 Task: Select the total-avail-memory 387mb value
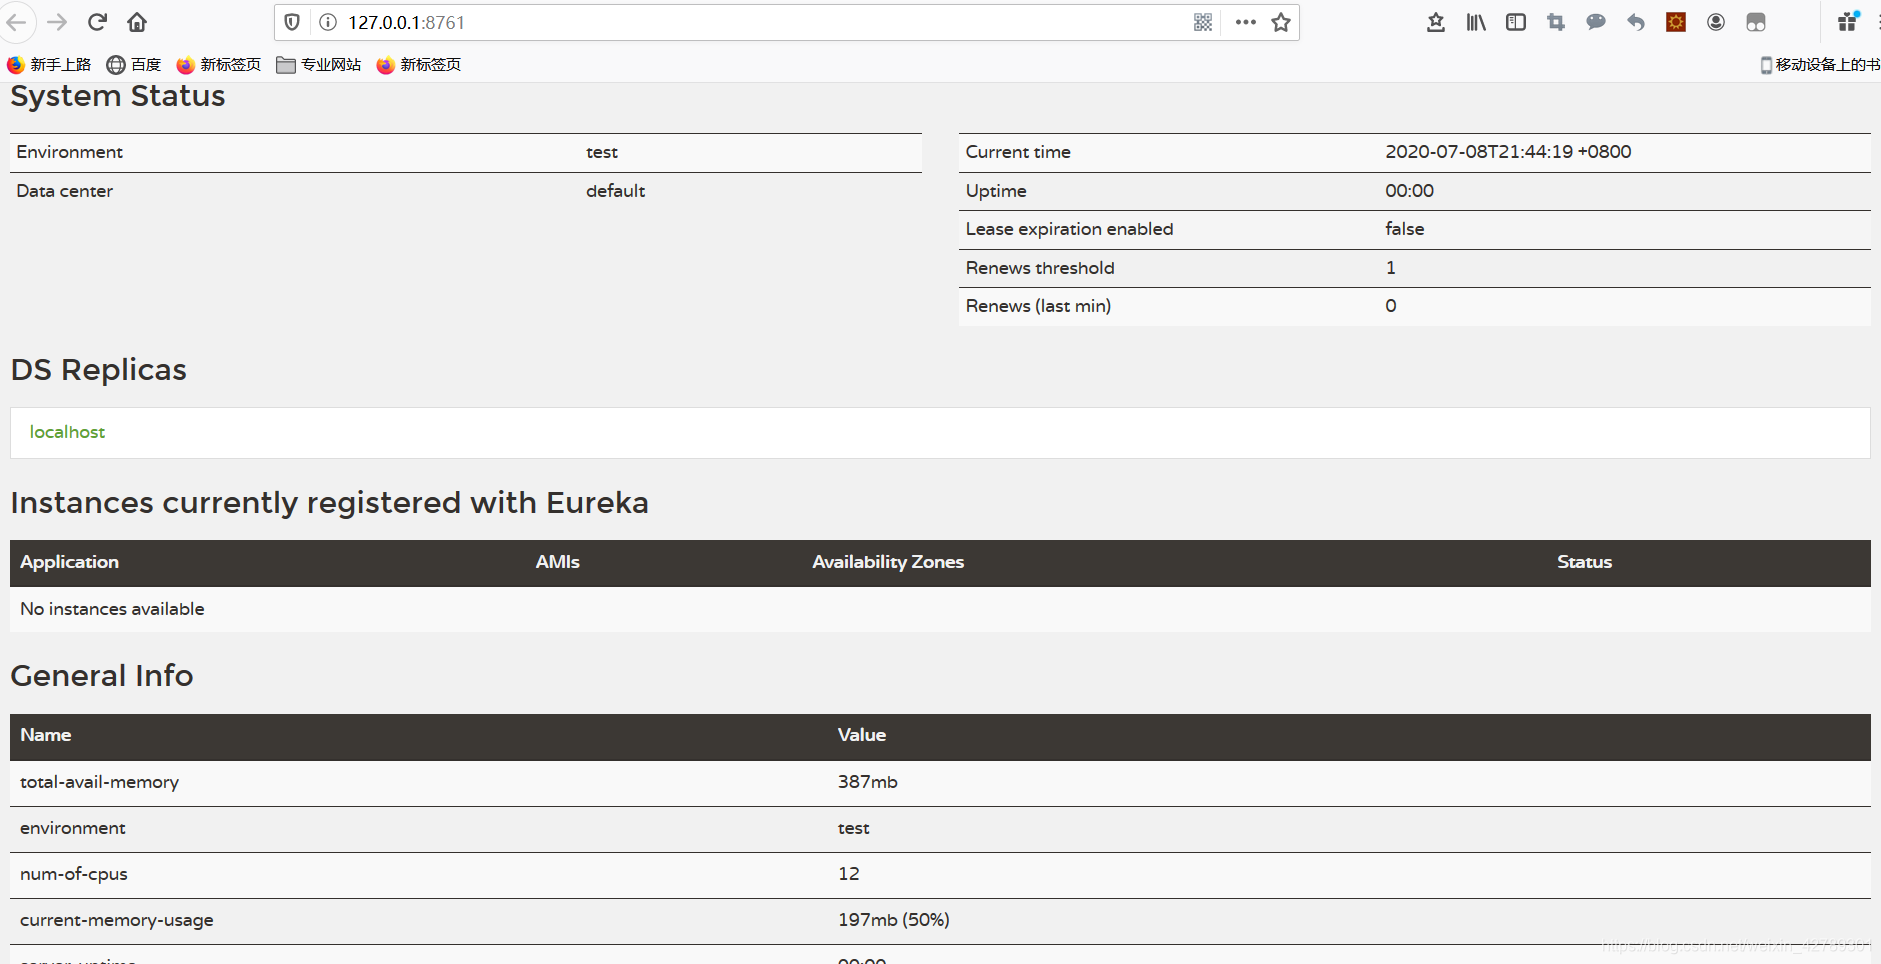pyautogui.click(x=867, y=782)
